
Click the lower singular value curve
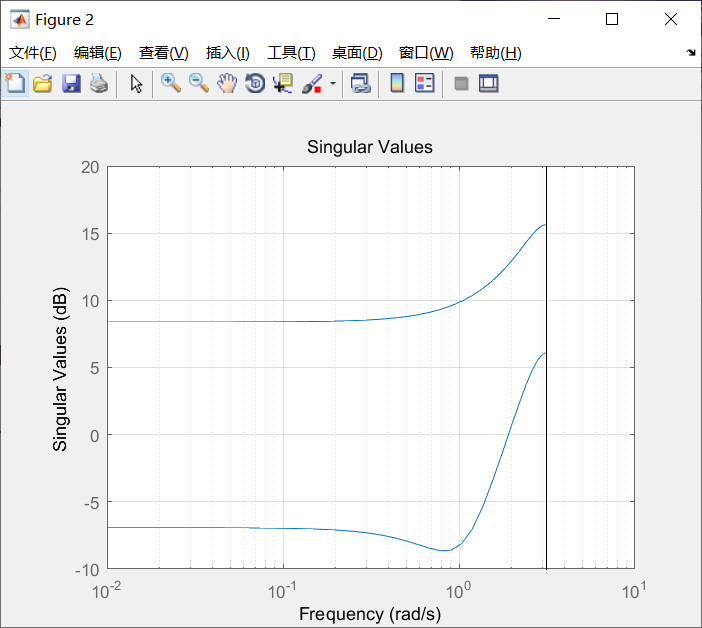tap(509, 434)
